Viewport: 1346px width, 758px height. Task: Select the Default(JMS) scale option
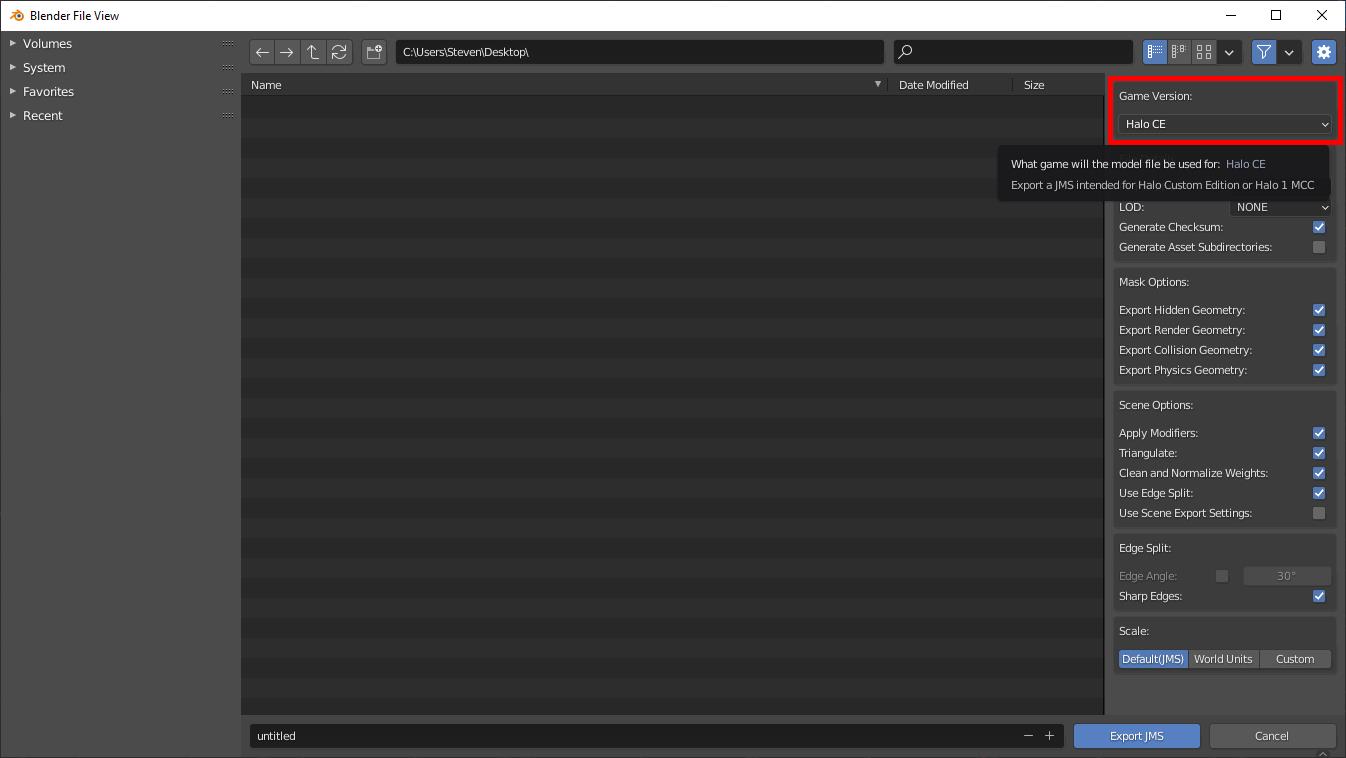(1153, 659)
